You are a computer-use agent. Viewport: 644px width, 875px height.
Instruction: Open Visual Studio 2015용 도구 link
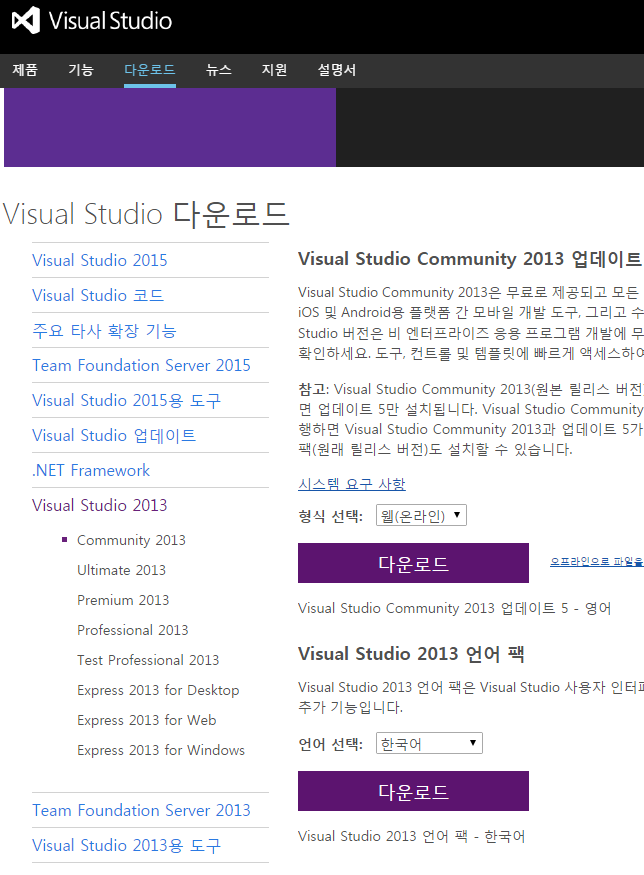point(127,401)
